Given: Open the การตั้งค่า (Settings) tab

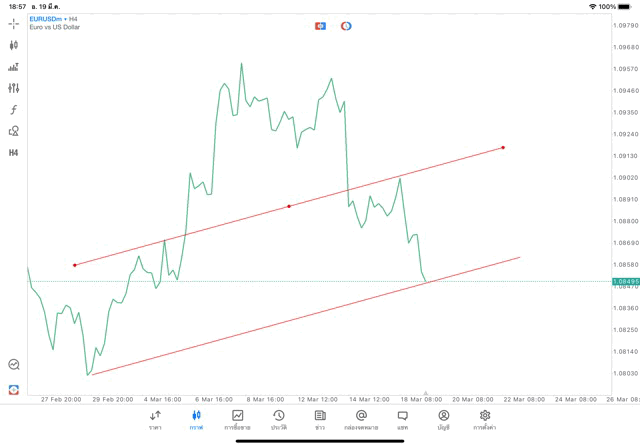Looking at the screenshot, I should (485, 419).
